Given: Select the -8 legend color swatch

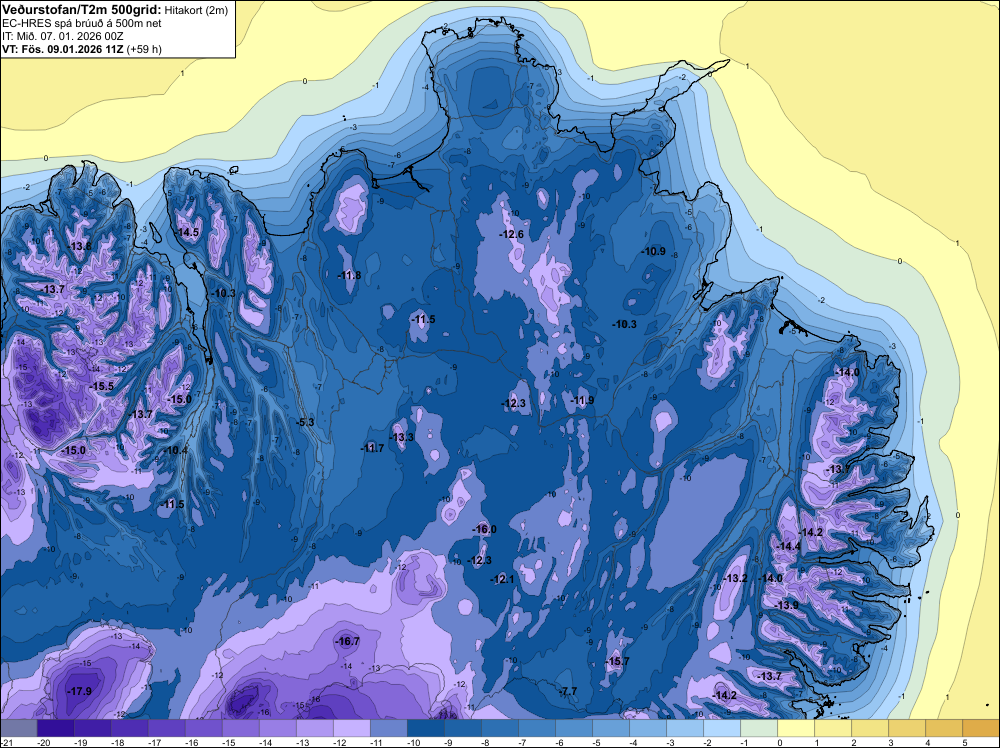Looking at the screenshot, I should point(499,728).
